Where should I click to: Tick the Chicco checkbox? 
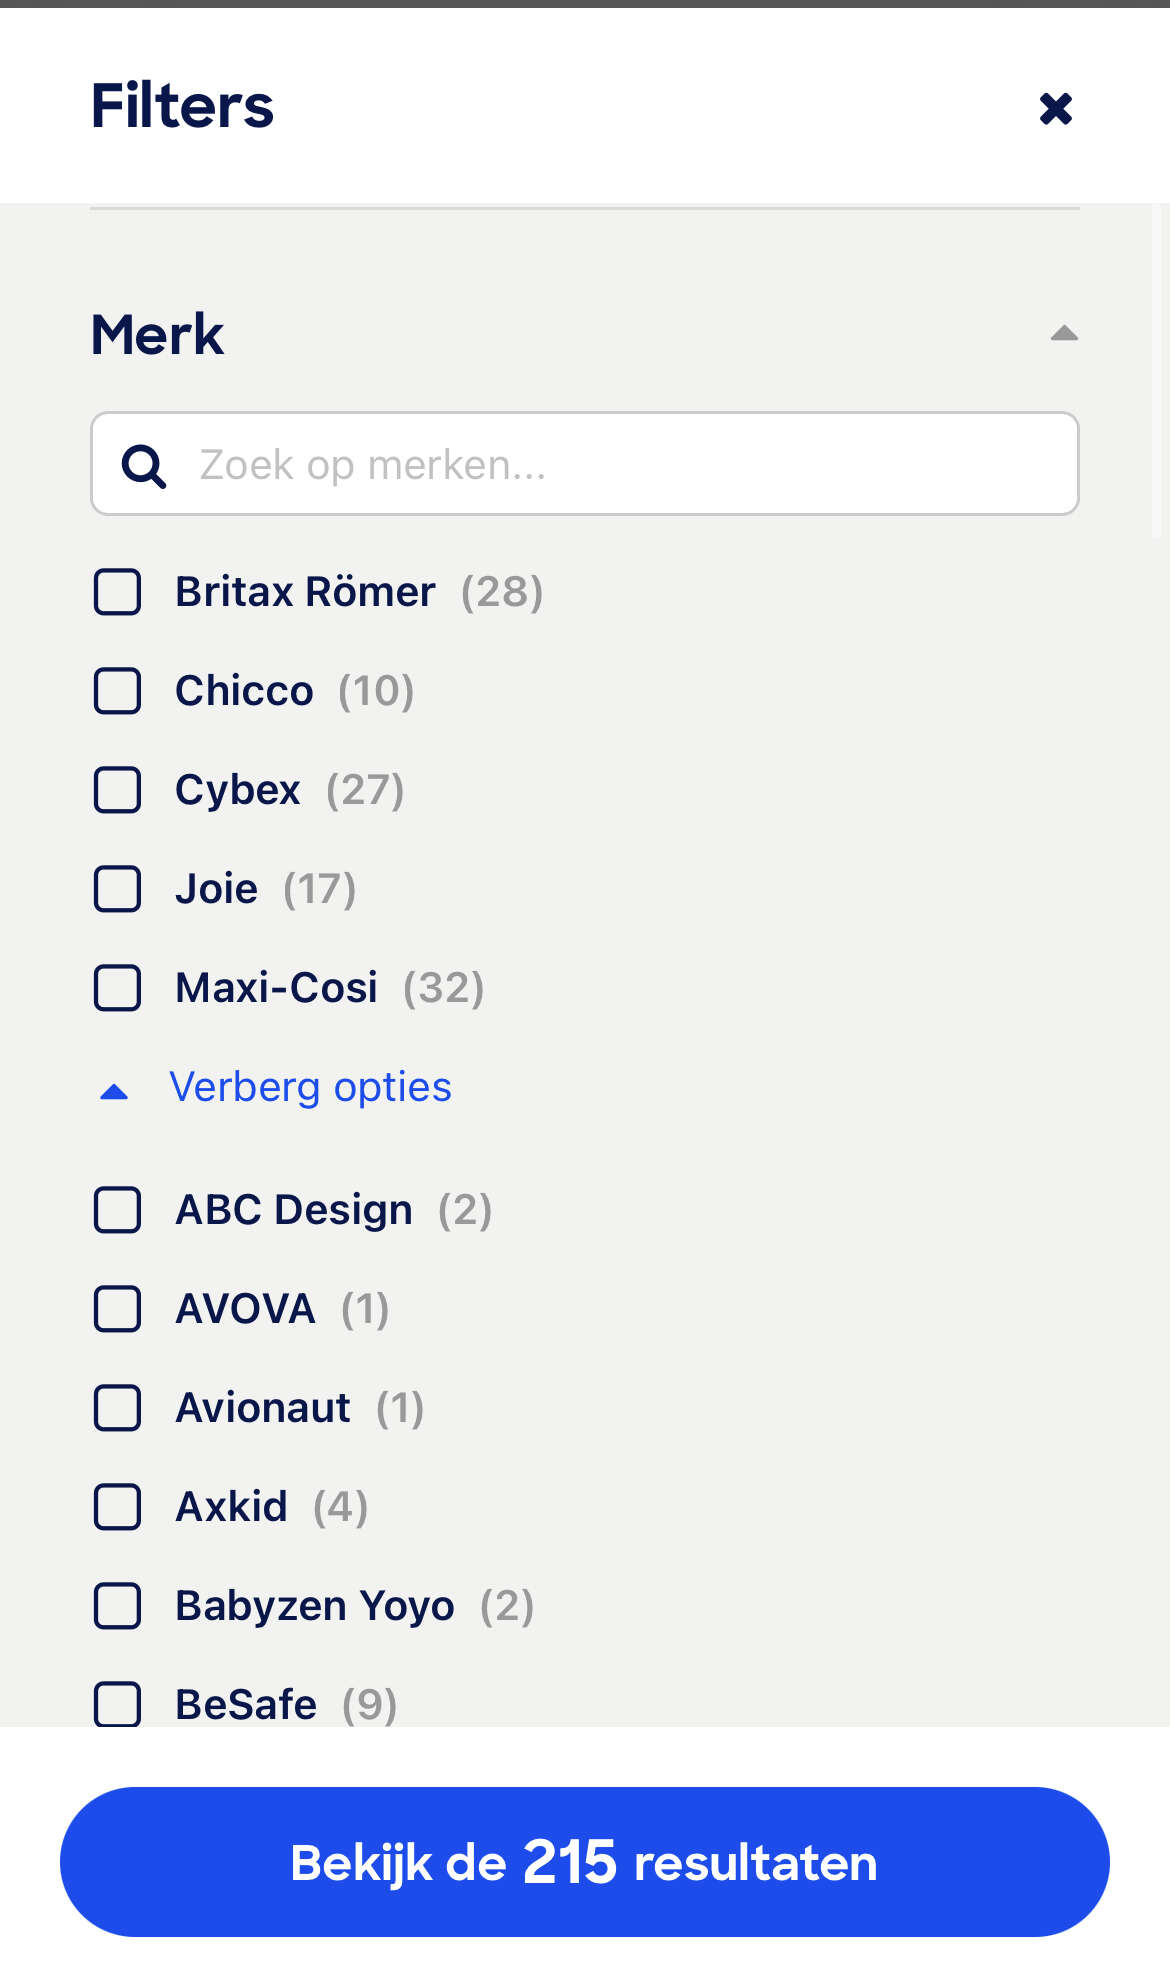click(117, 691)
